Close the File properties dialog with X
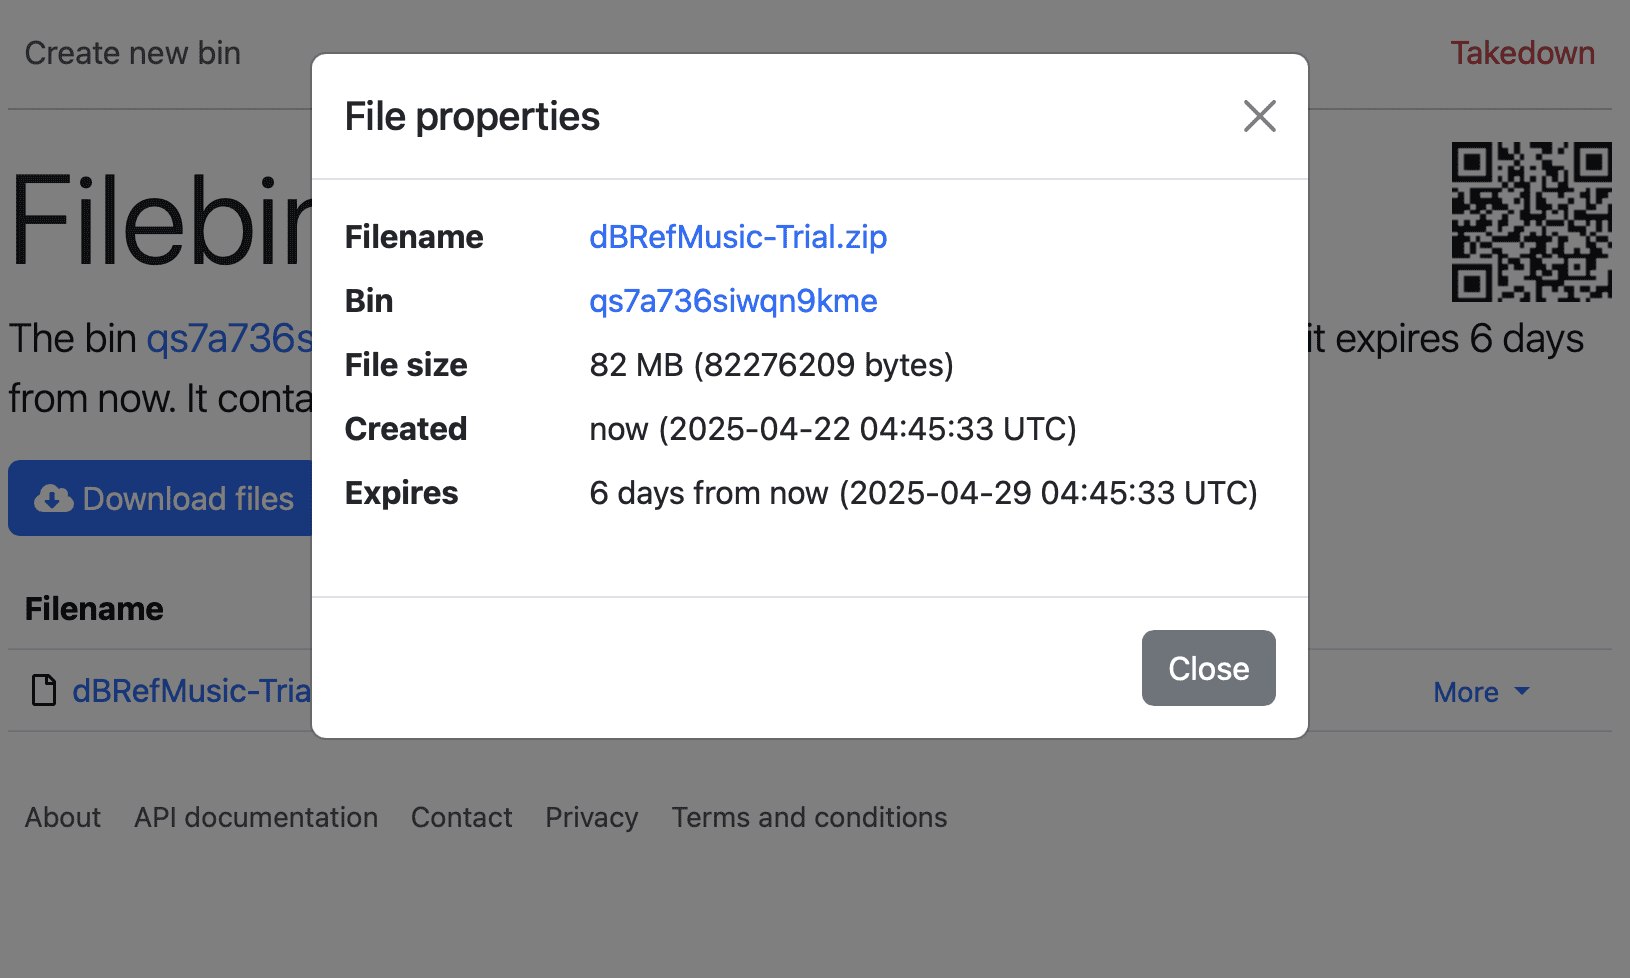This screenshot has width=1630, height=978. [x=1259, y=116]
